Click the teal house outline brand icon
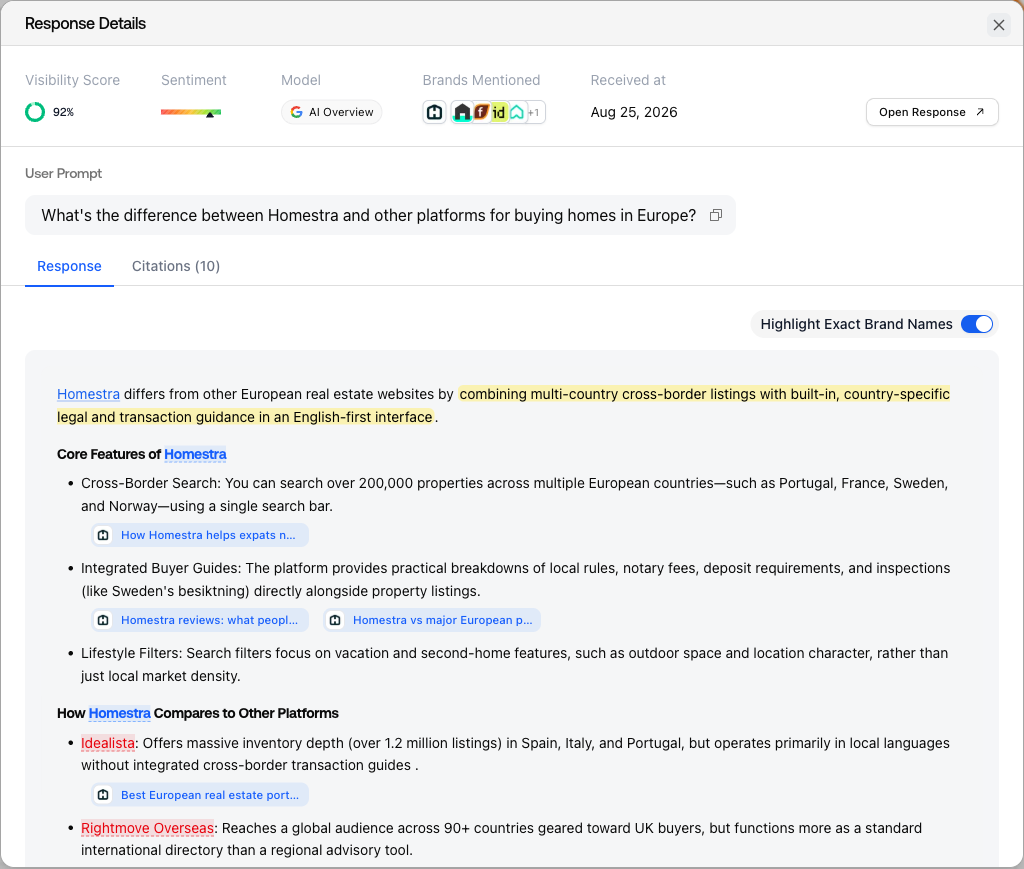The height and width of the screenshot is (869, 1024). coord(517,112)
